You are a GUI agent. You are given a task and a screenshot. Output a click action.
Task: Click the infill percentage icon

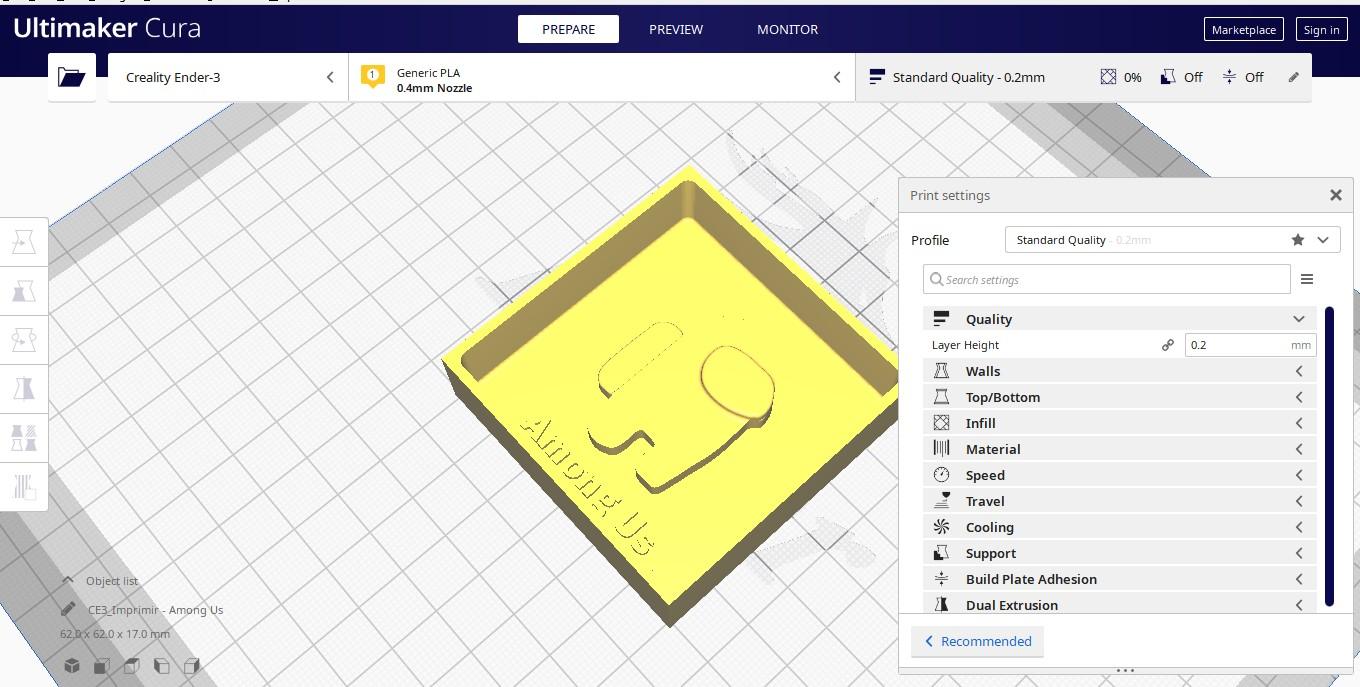click(1108, 77)
